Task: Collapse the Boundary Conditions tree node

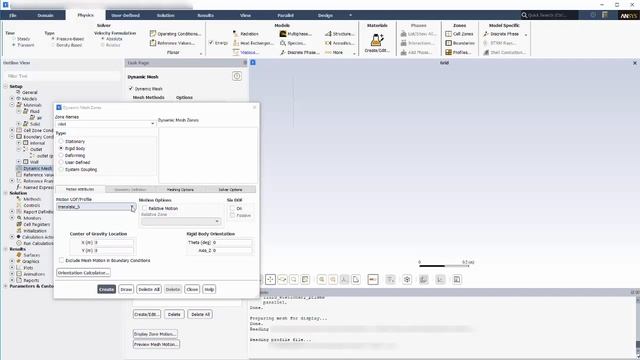Action: [12, 137]
